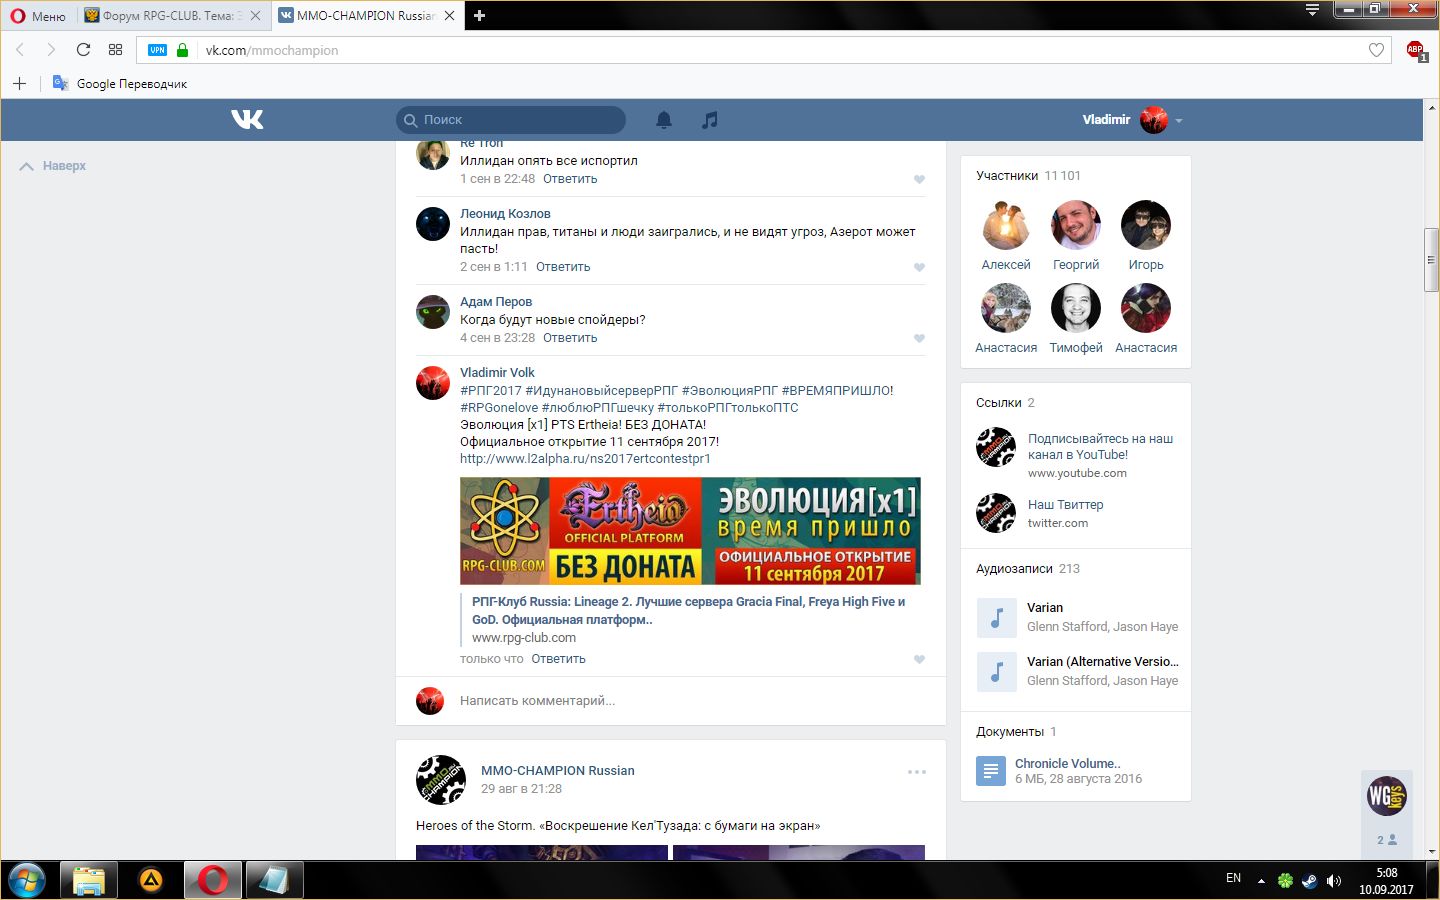This screenshot has height=900, width=1440.
Task: Go forward with the browser forward arrow
Action: (x=51, y=50)
